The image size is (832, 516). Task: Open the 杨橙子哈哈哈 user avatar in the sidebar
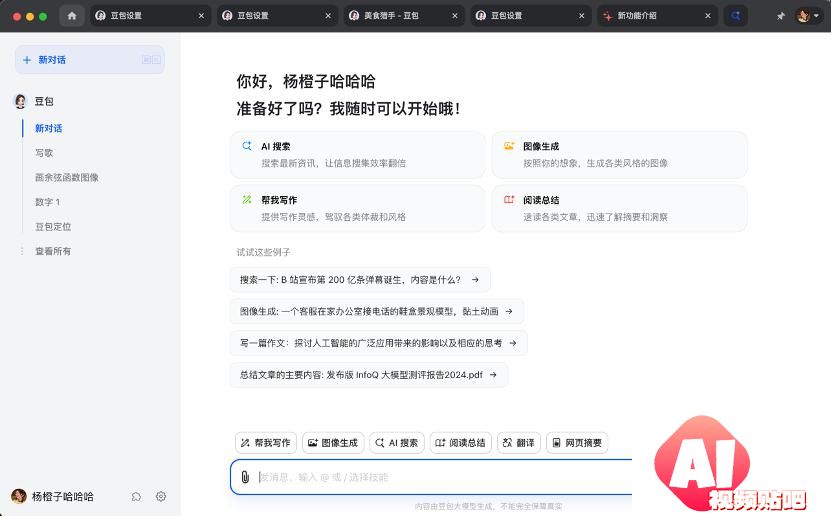(x=19, y=496)
